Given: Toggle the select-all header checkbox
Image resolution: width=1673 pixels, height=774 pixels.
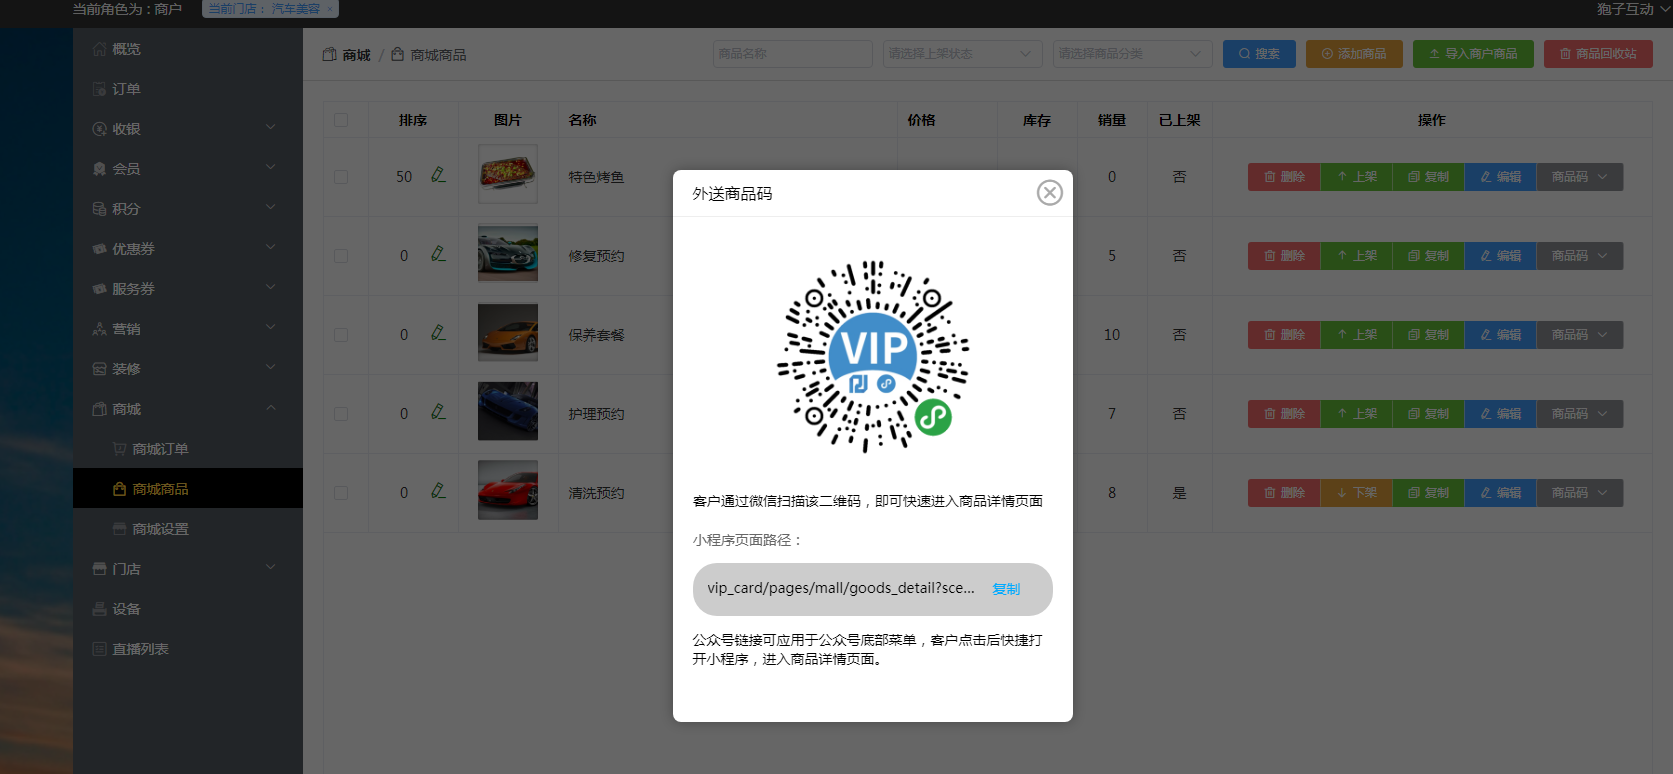Looking at the screenshot, I should pos(341,120).
